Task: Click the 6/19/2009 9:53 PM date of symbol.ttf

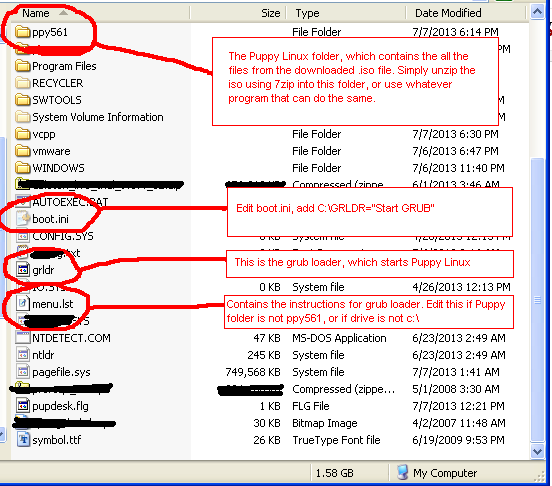Action: coord(458,440)
